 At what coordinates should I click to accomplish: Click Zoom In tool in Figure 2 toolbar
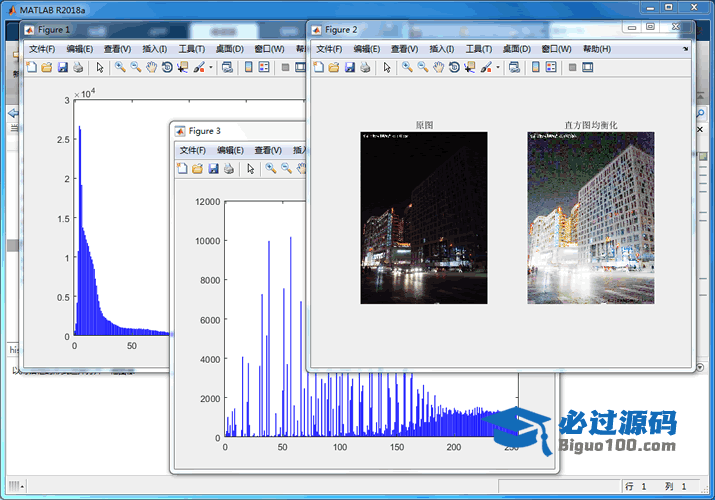[407, 68]
